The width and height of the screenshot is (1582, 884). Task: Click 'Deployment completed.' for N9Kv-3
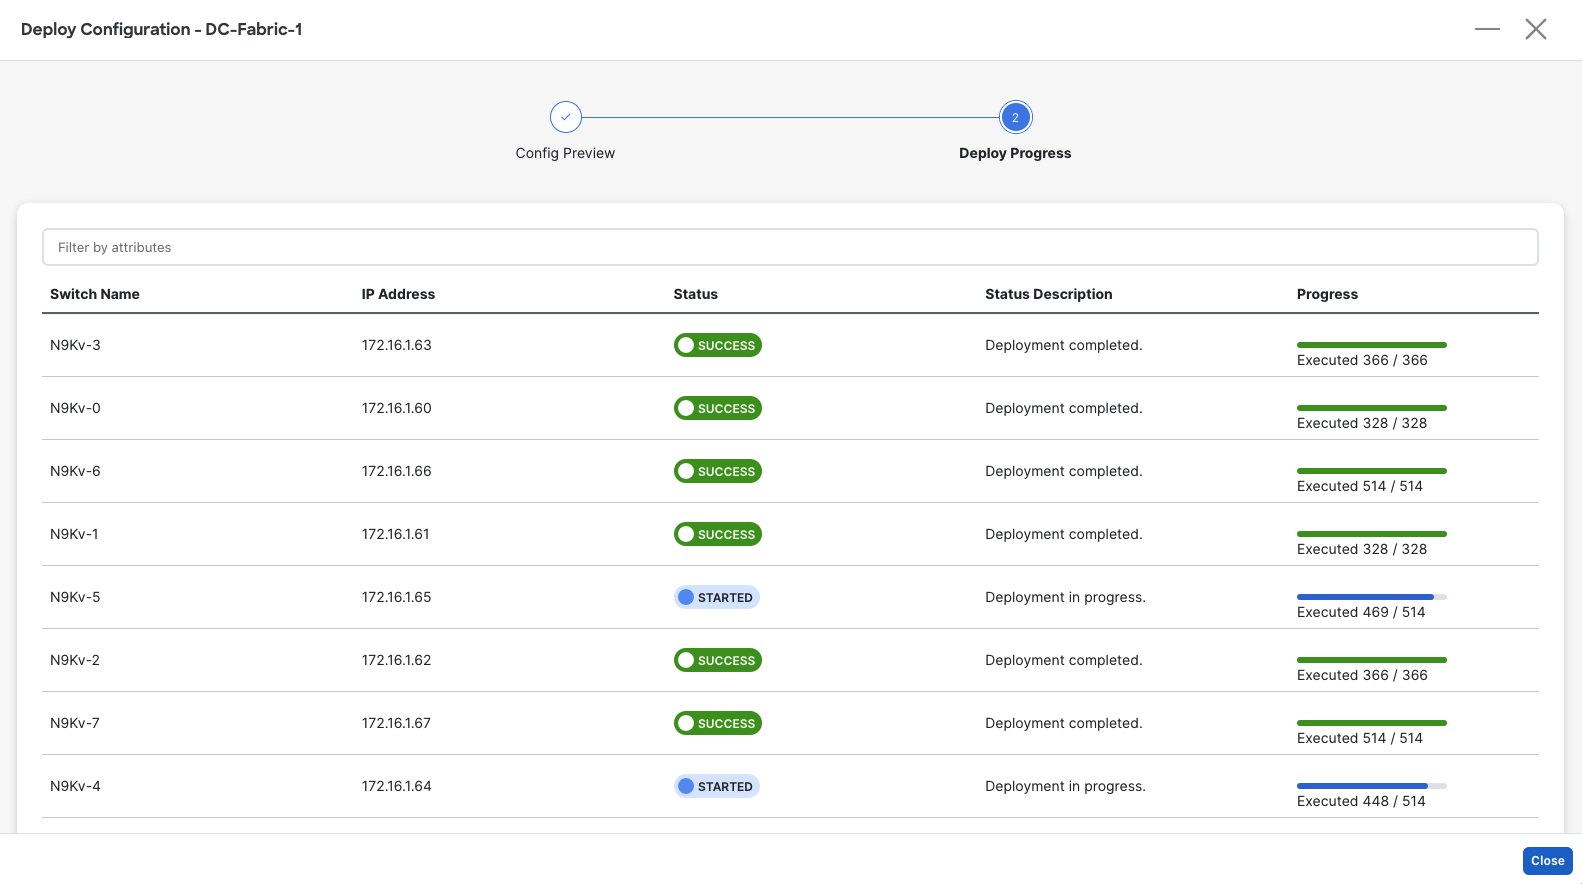pyautogui.click(x=1063, y=345)
